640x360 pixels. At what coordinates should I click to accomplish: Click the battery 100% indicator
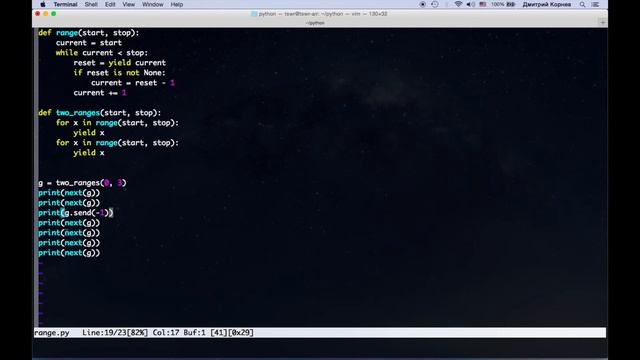pyautogui.click(x=503, y=4)
